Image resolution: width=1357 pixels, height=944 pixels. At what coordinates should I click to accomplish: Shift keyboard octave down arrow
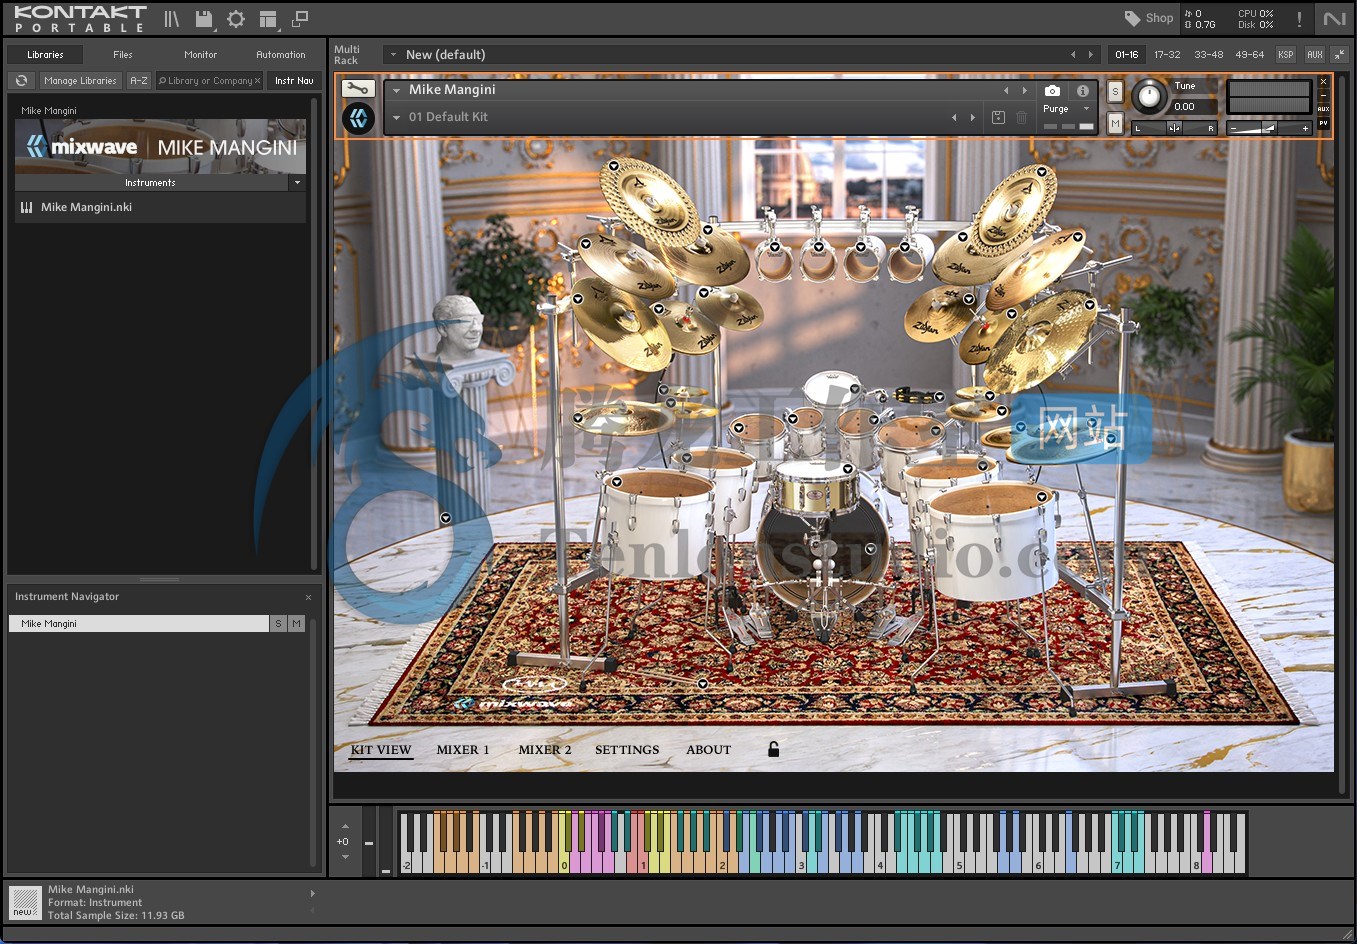coord(345,857)
